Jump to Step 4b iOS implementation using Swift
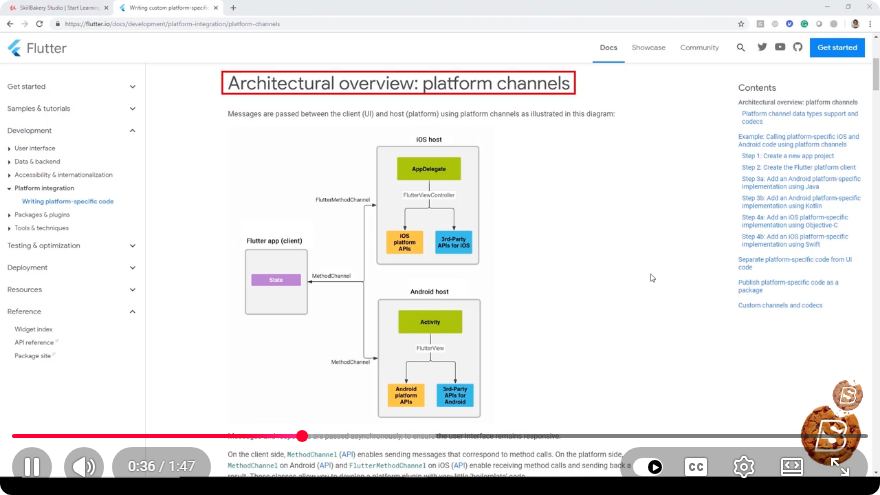This screenshot has height=495, width=880. [795, 240]
